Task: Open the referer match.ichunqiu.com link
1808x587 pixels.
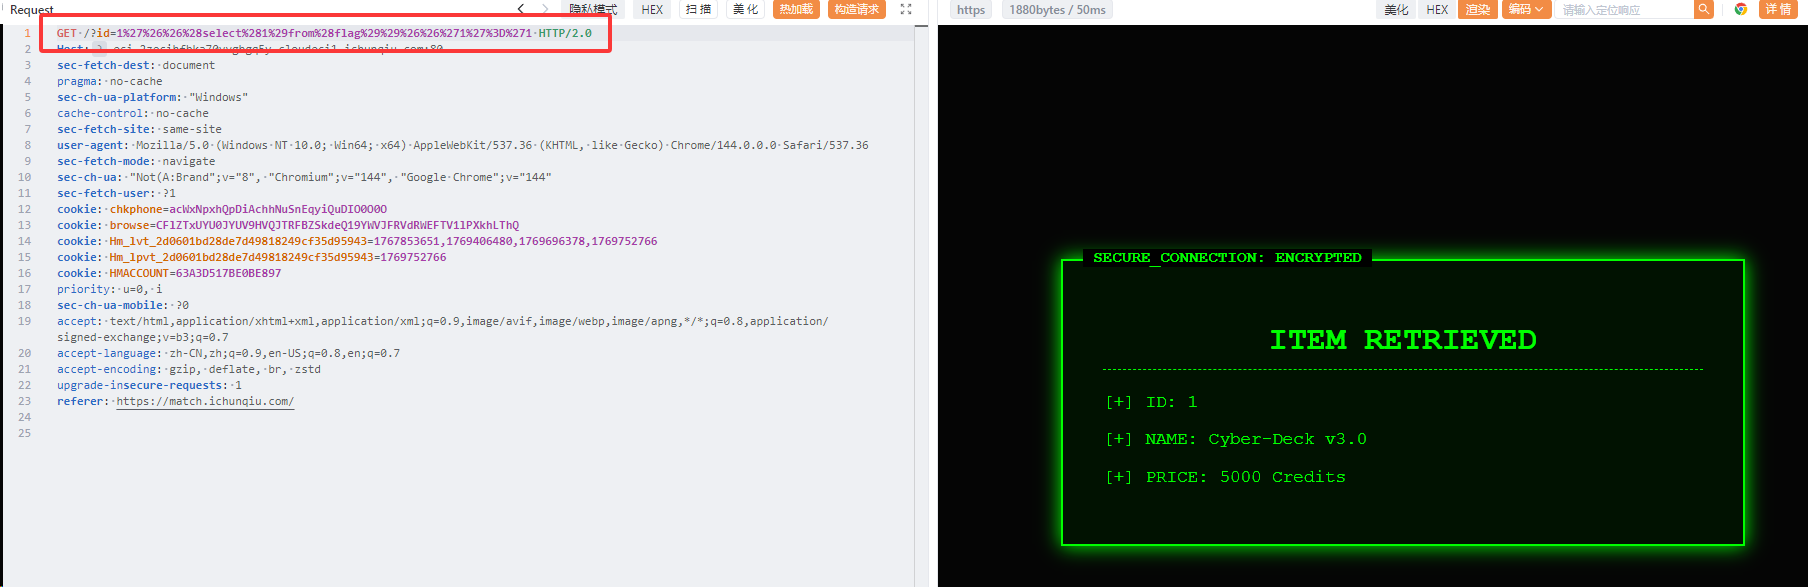Action: (x=205, y=401)
